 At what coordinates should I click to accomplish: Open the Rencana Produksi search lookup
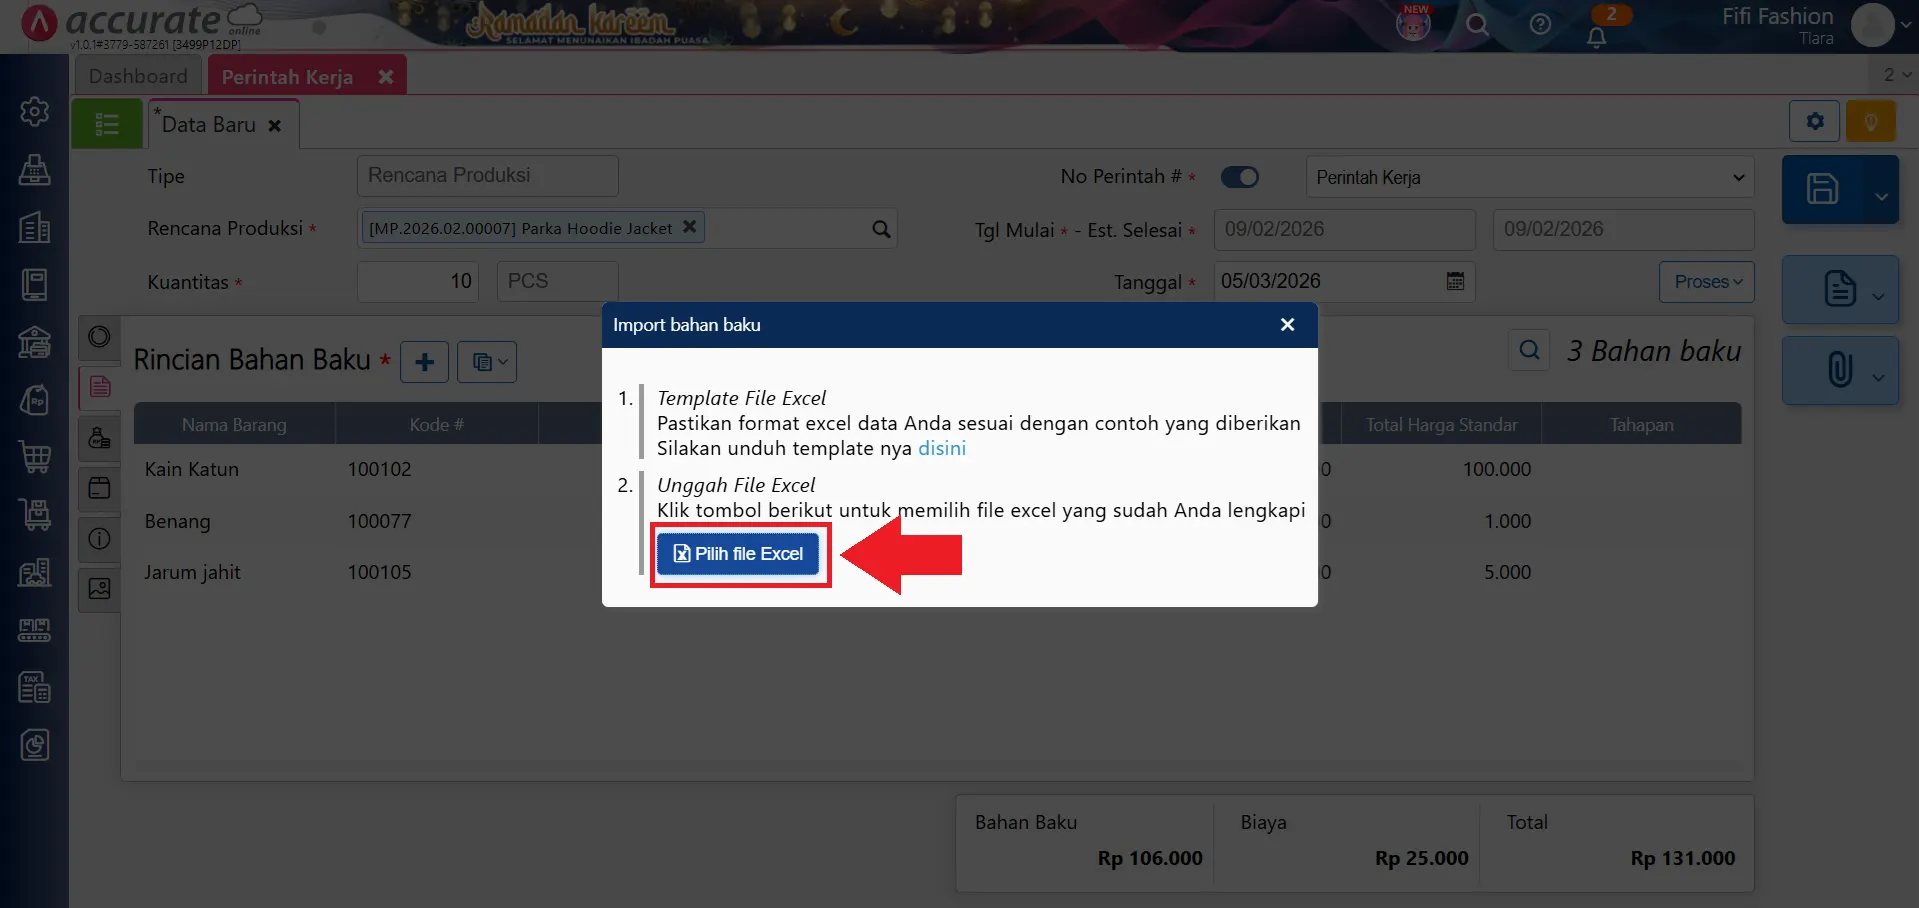(x=881, y=228)
